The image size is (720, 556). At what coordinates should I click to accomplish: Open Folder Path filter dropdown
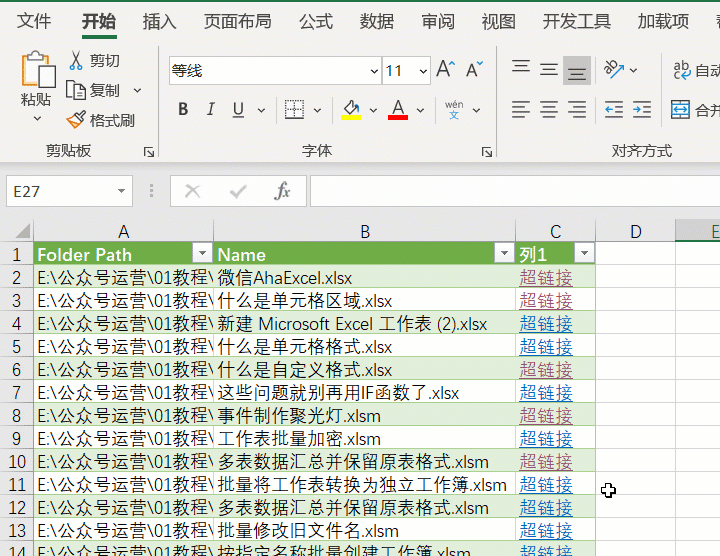pos(202,253)
